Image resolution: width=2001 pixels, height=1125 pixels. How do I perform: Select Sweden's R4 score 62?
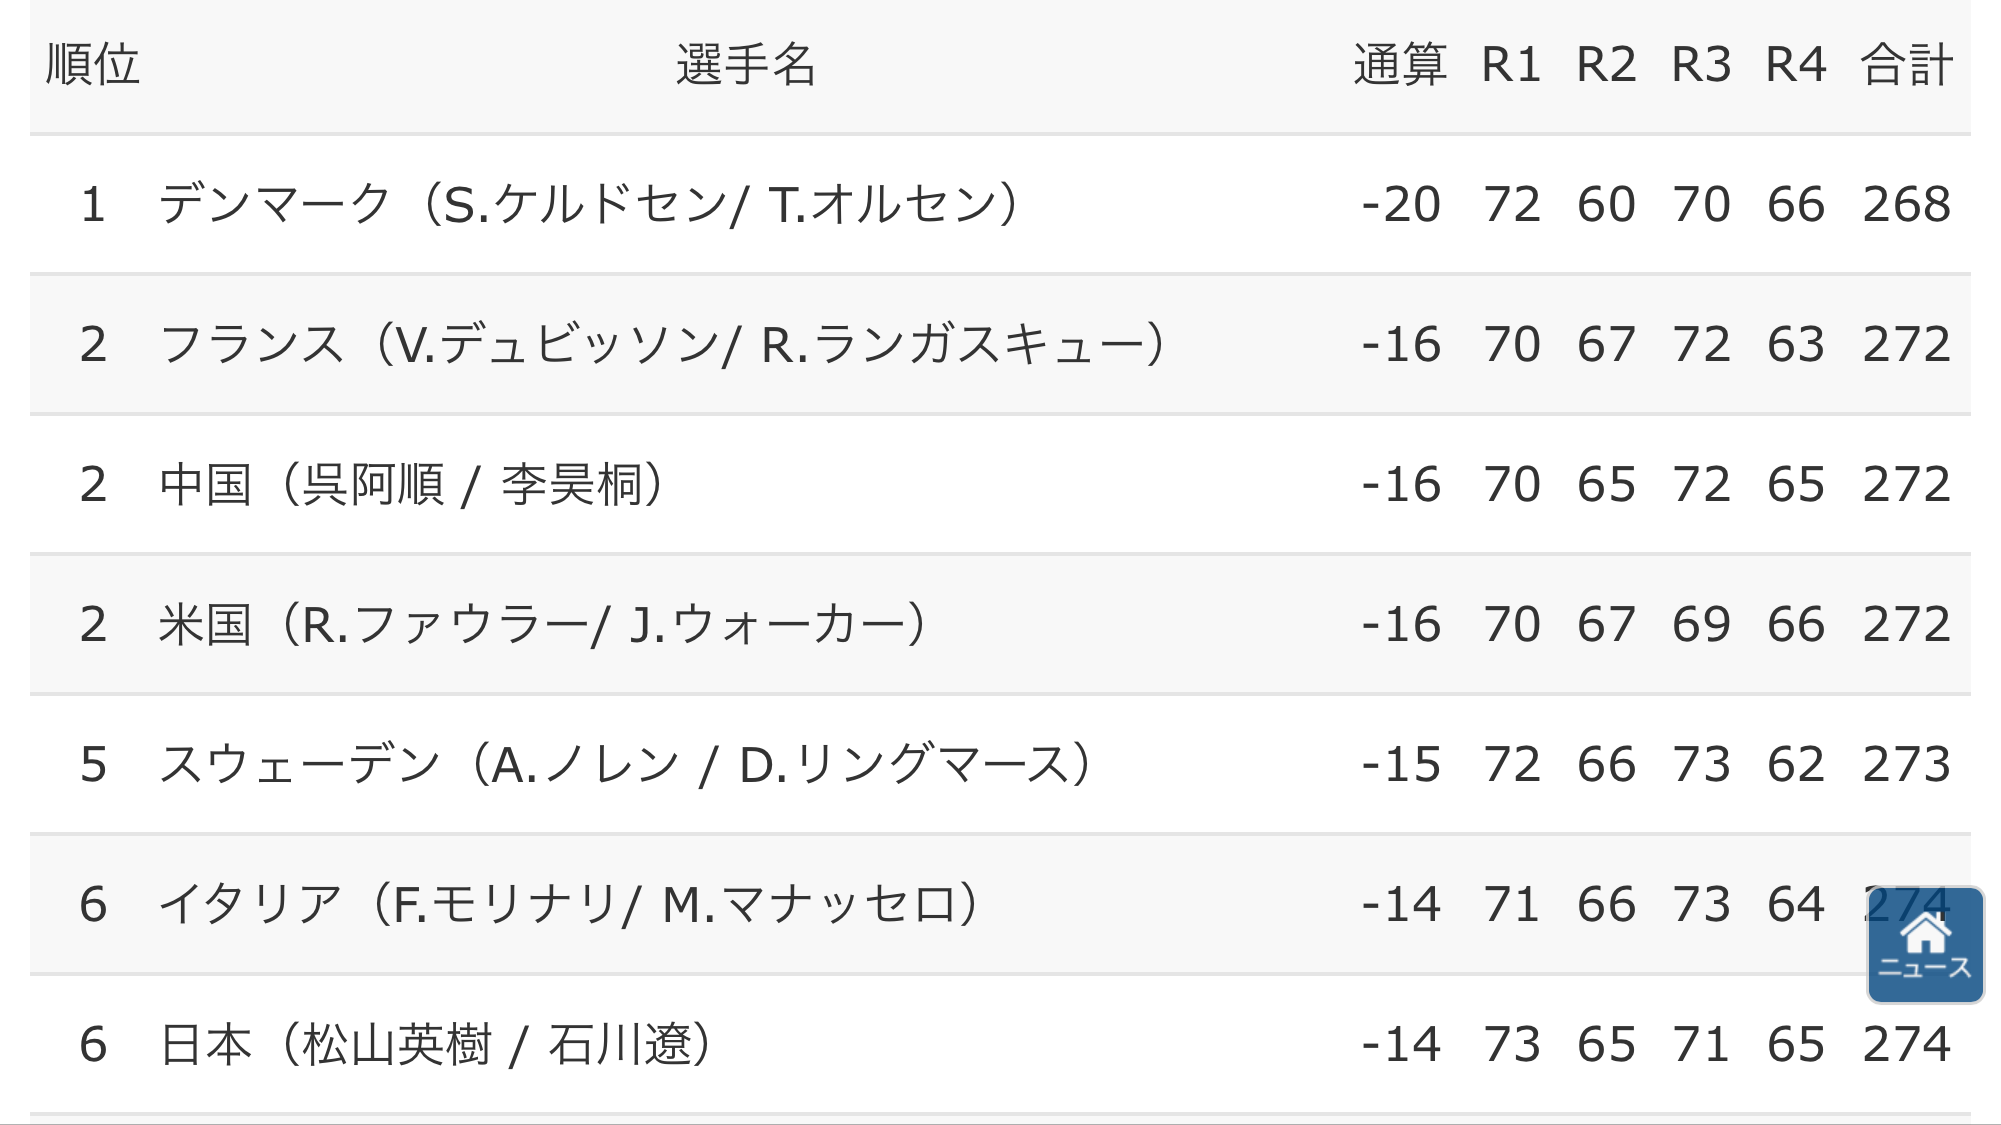point(1796,765)
